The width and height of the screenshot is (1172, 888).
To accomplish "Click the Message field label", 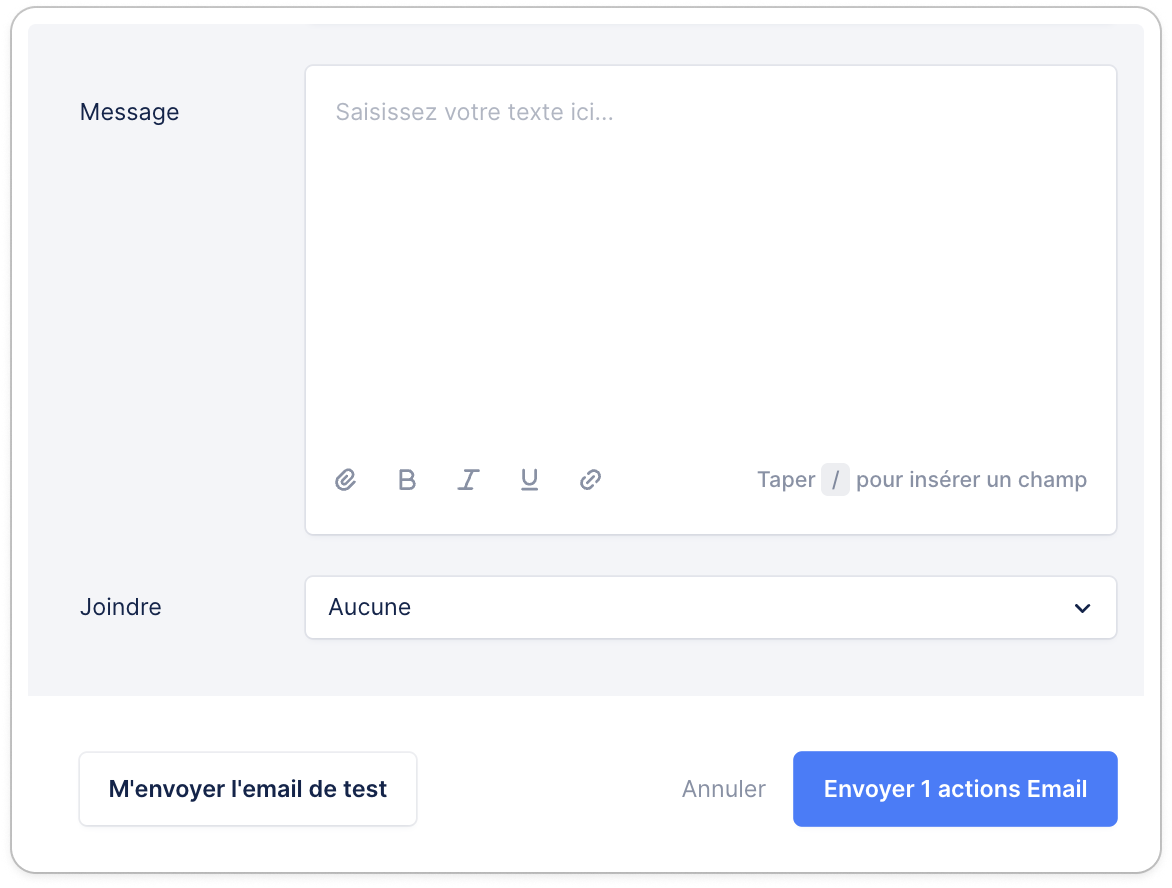I will tap(129, 112).
